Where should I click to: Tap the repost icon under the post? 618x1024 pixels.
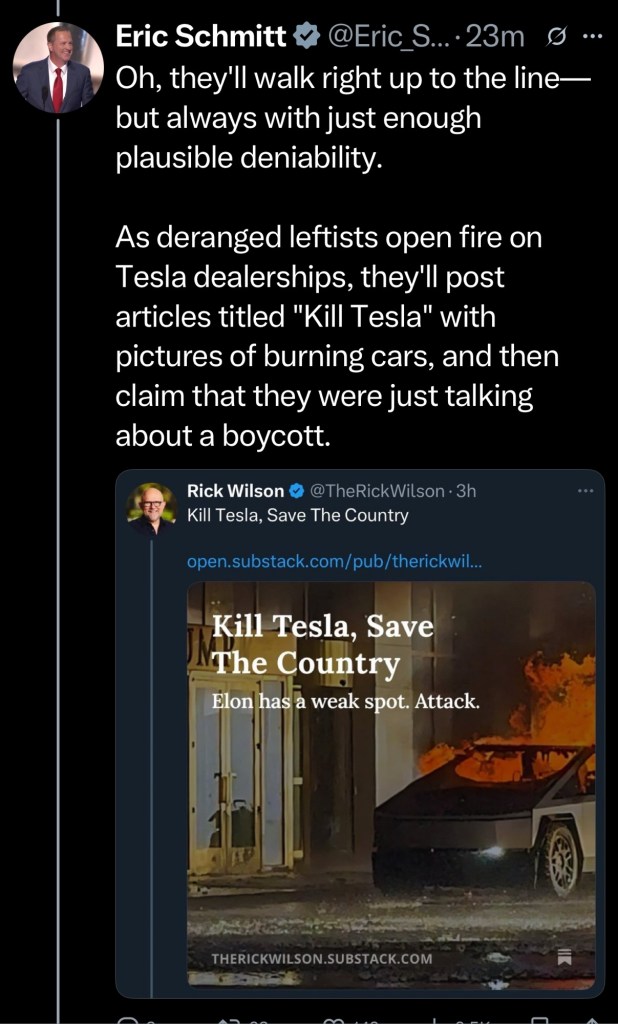(228, 1019)
